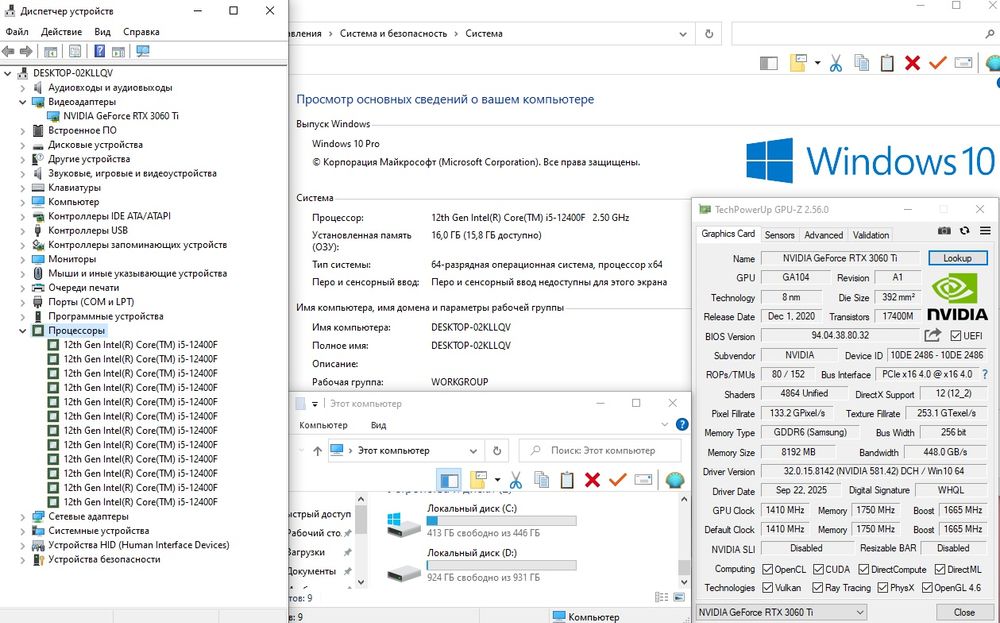Click the Explorer search field Поиск: Этот компьютер

pos(599,451)
